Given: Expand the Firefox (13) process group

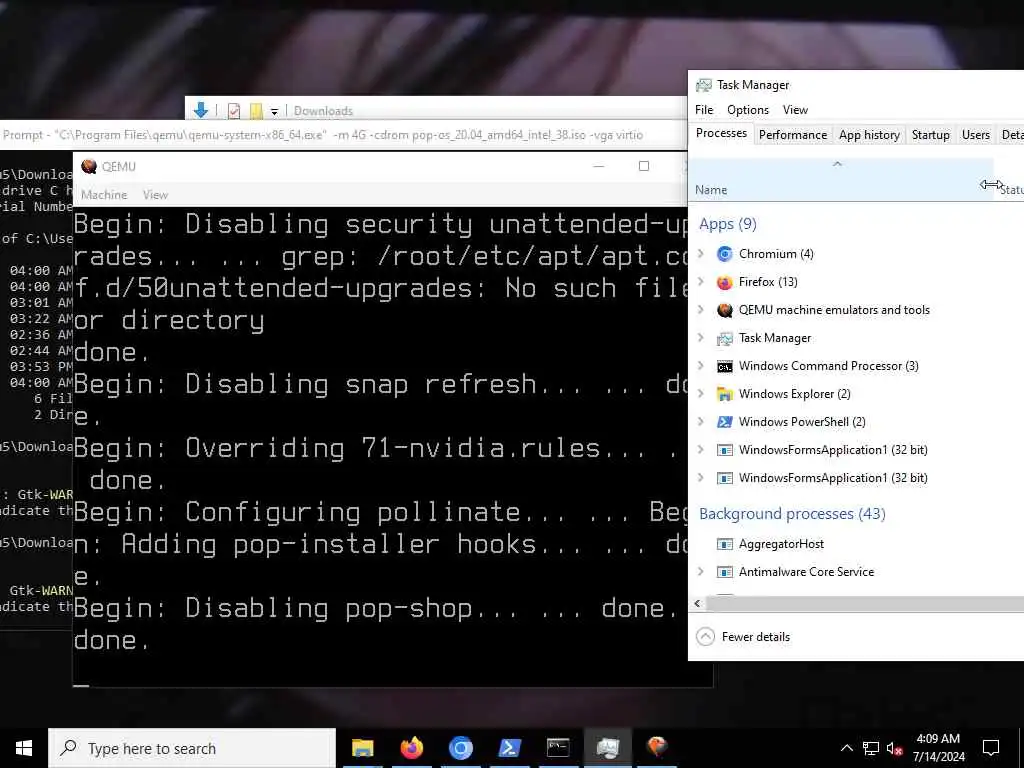Looking at the screenshot, I should click(x=701, y=281).
